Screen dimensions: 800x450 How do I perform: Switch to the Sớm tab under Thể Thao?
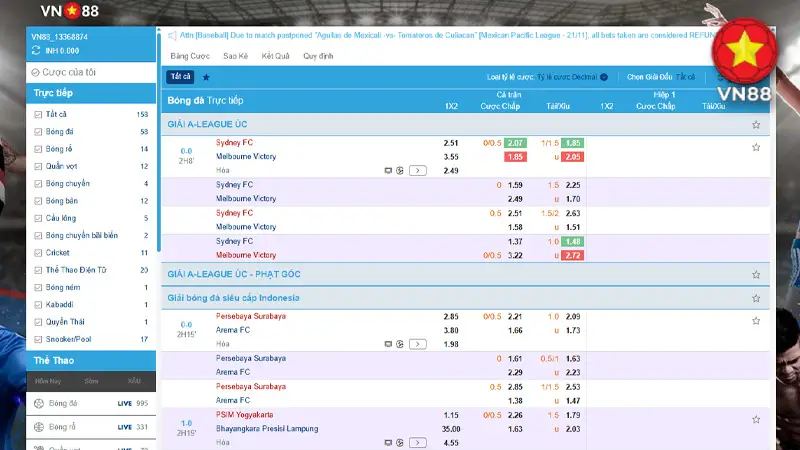coord(91,382)
